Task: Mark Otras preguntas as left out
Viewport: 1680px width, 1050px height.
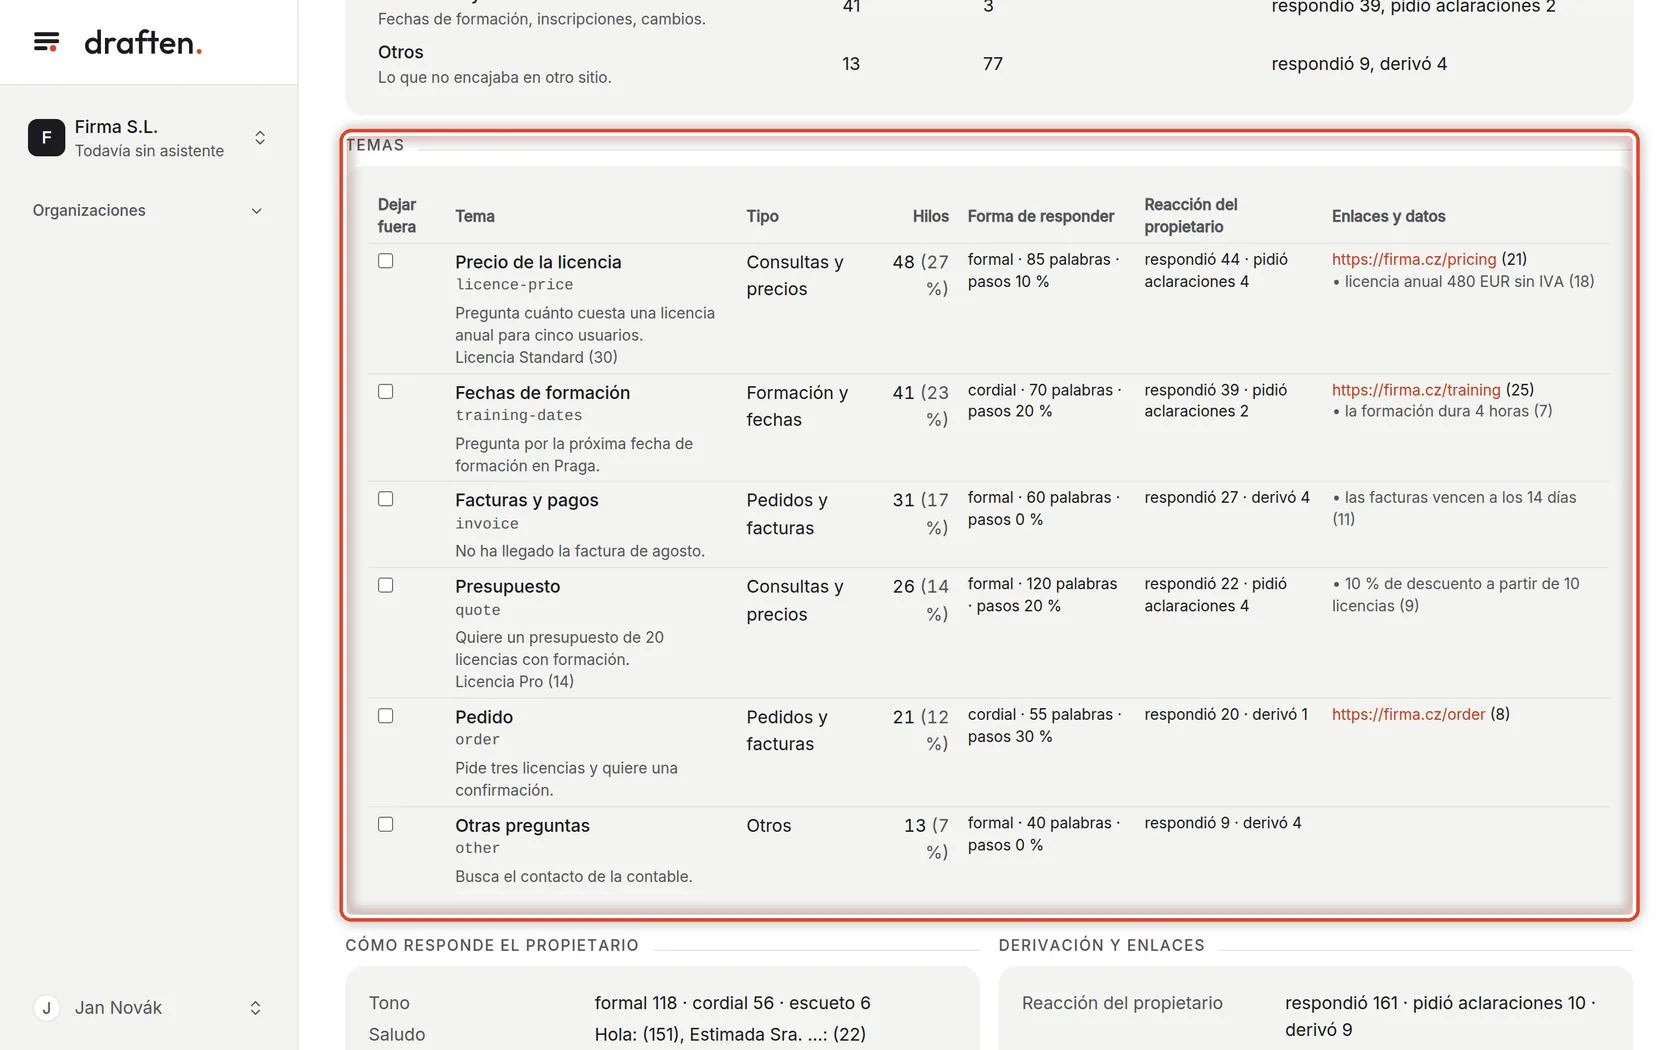Action: click(386, 825)
